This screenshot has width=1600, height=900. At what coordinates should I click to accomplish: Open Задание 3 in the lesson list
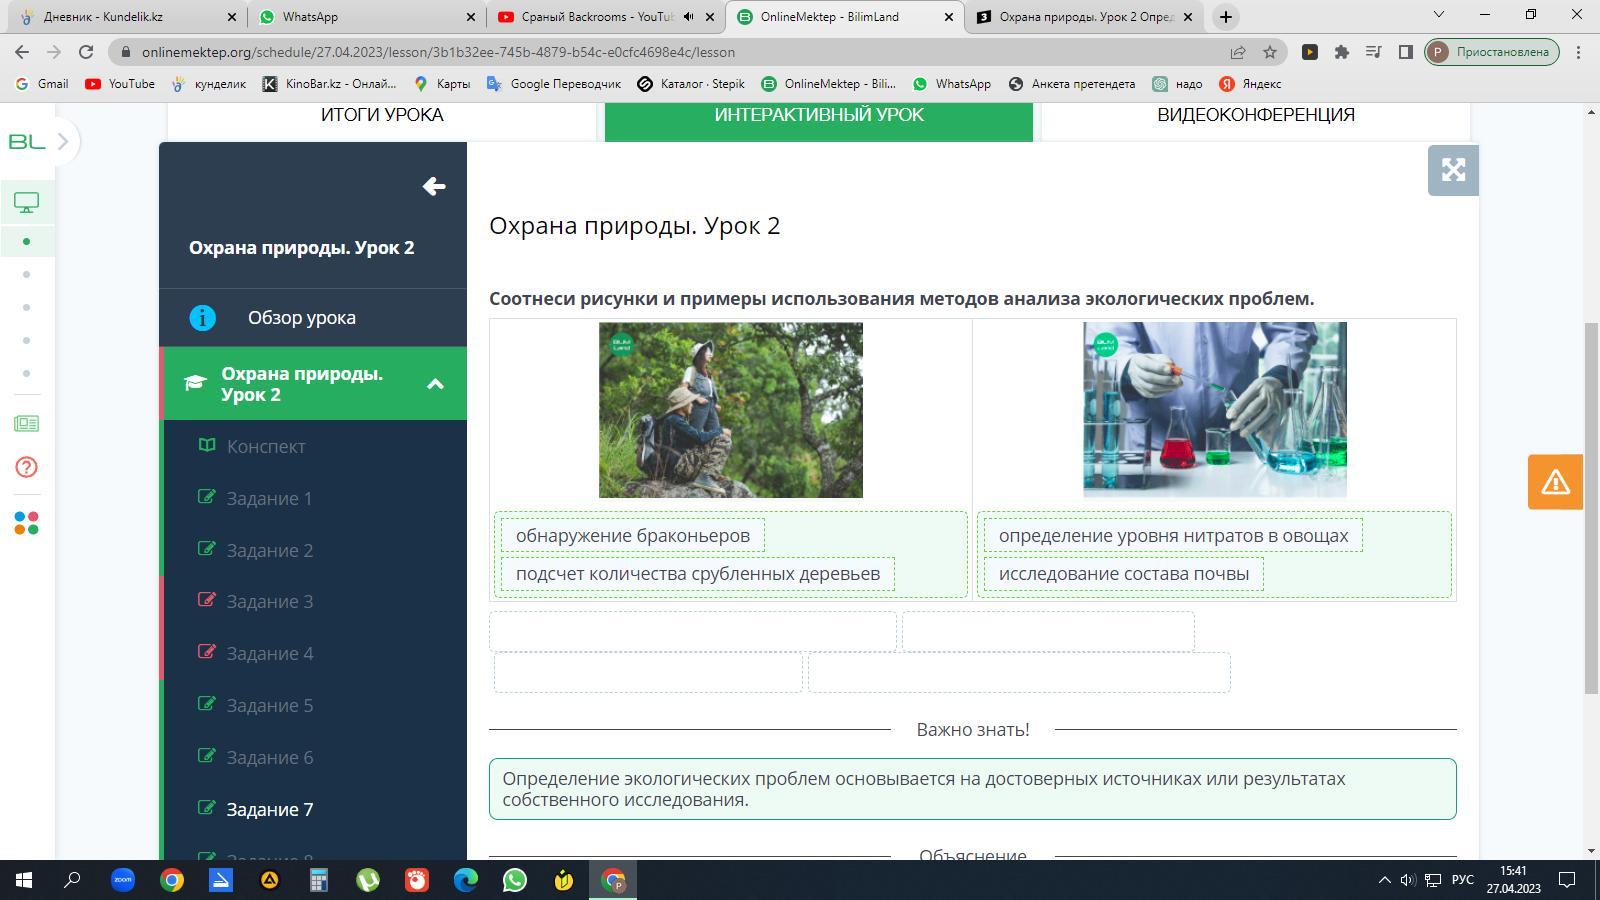[x=269, y=602]
